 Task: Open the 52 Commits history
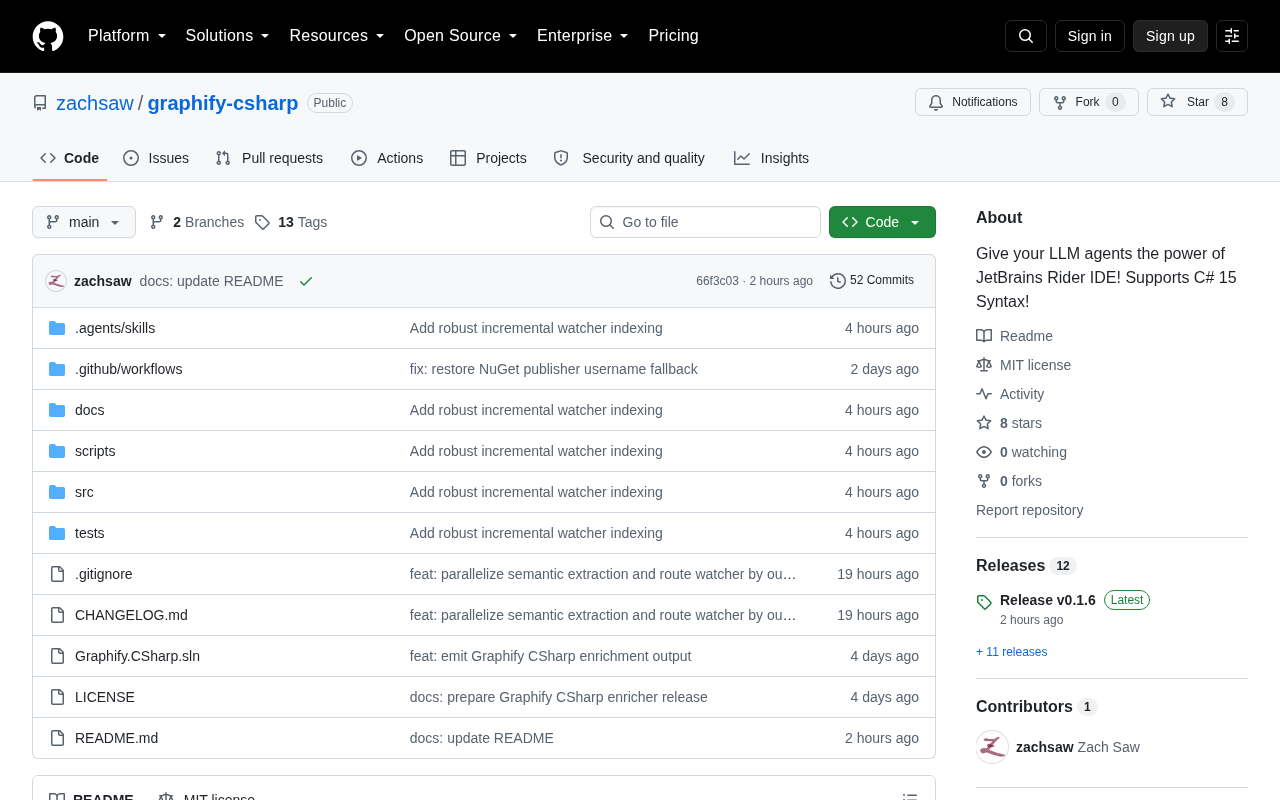coord(872,281)
